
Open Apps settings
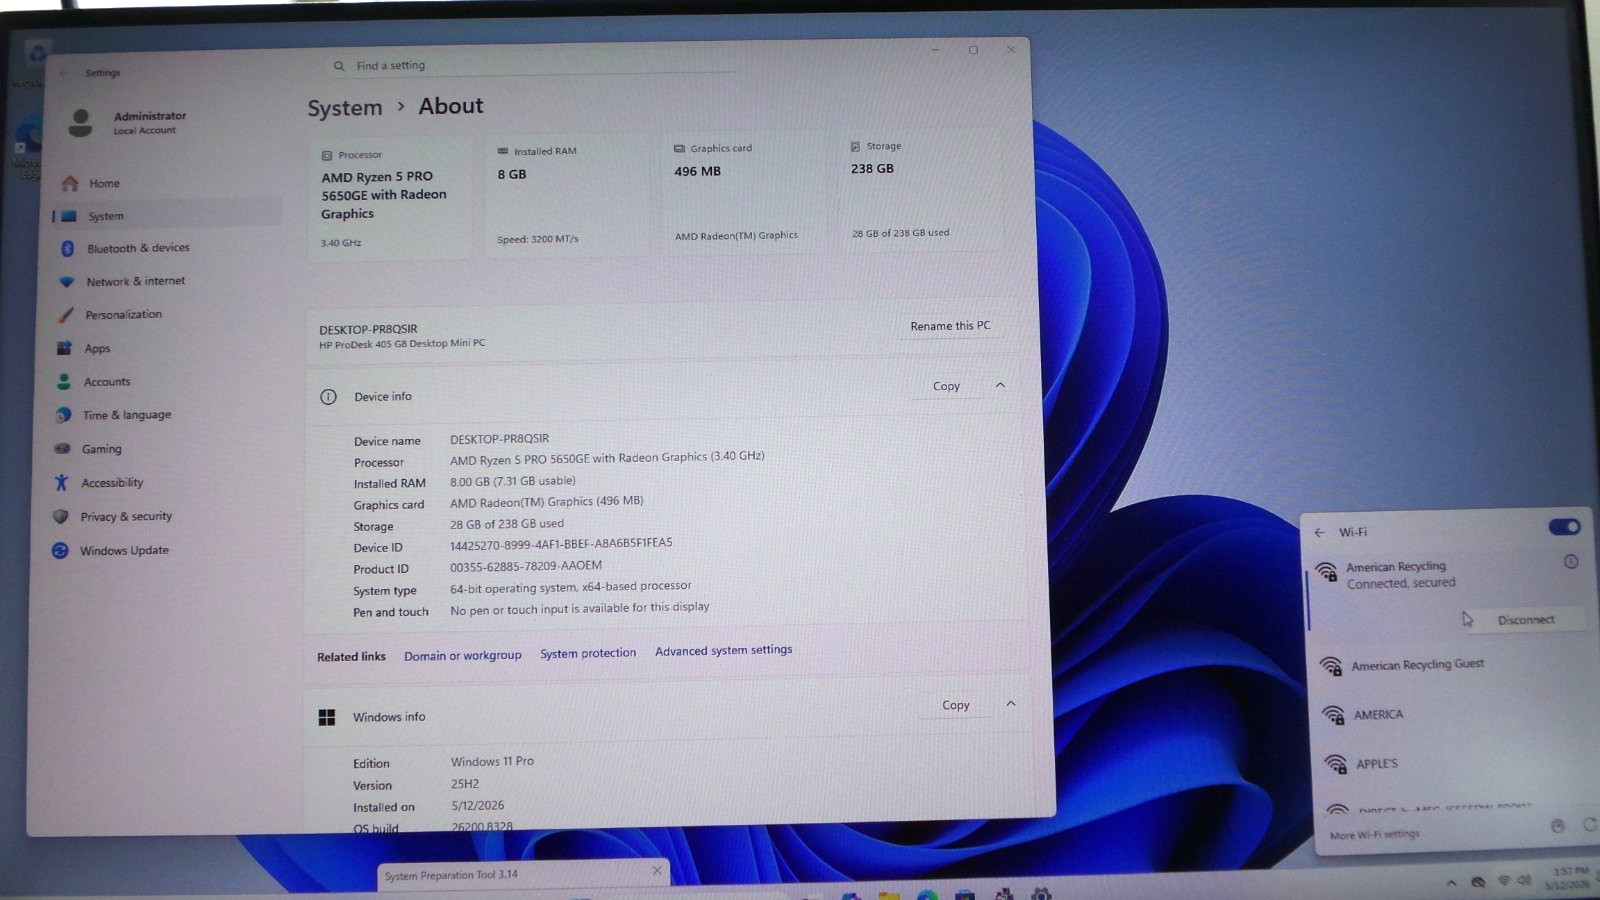click(165, 348)
